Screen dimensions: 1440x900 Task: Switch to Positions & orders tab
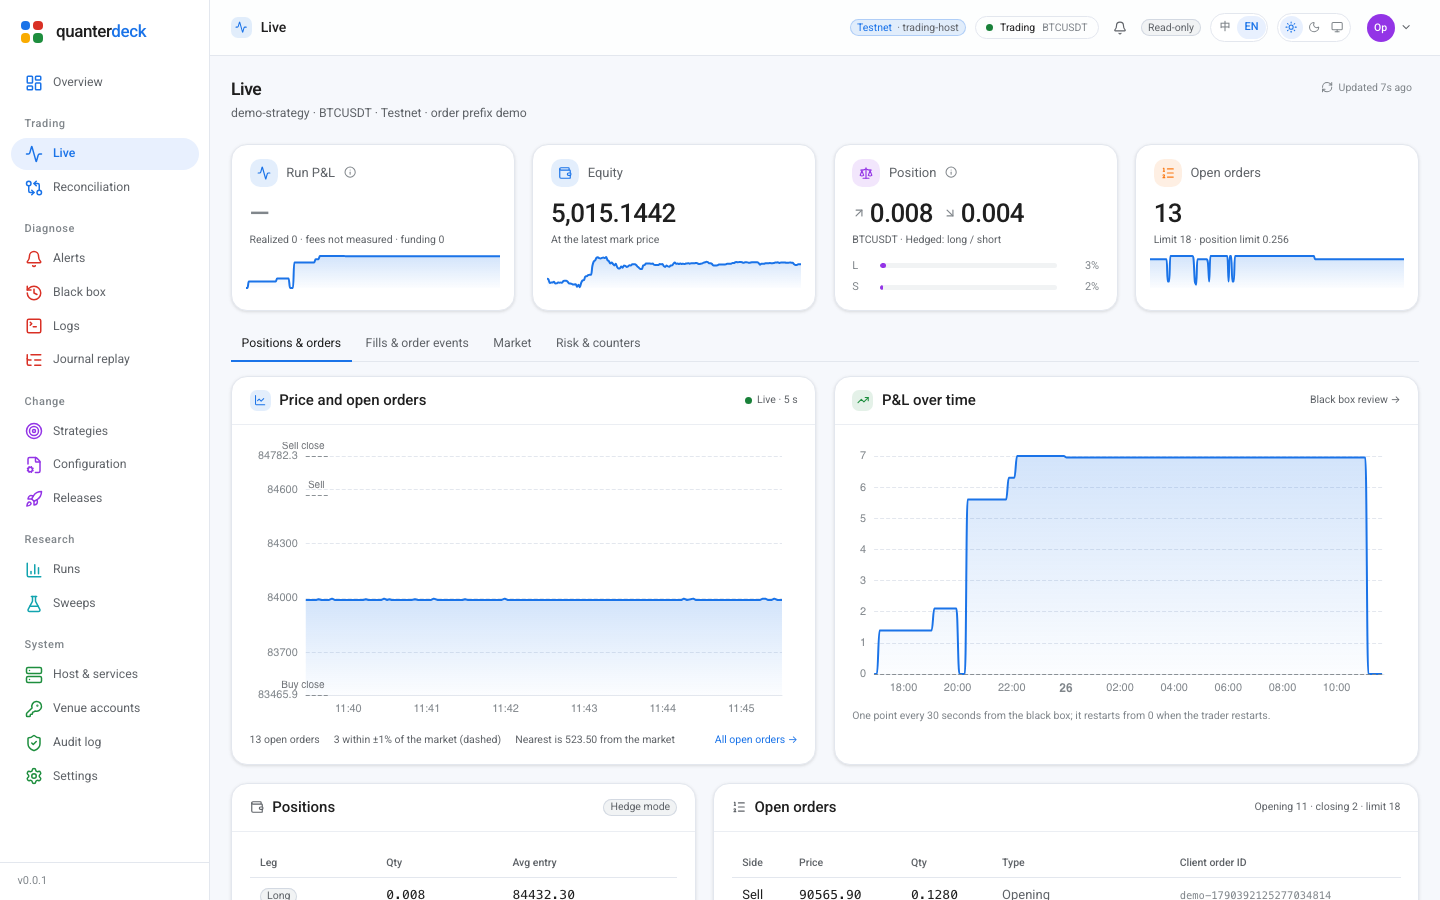tap(291, 343)
